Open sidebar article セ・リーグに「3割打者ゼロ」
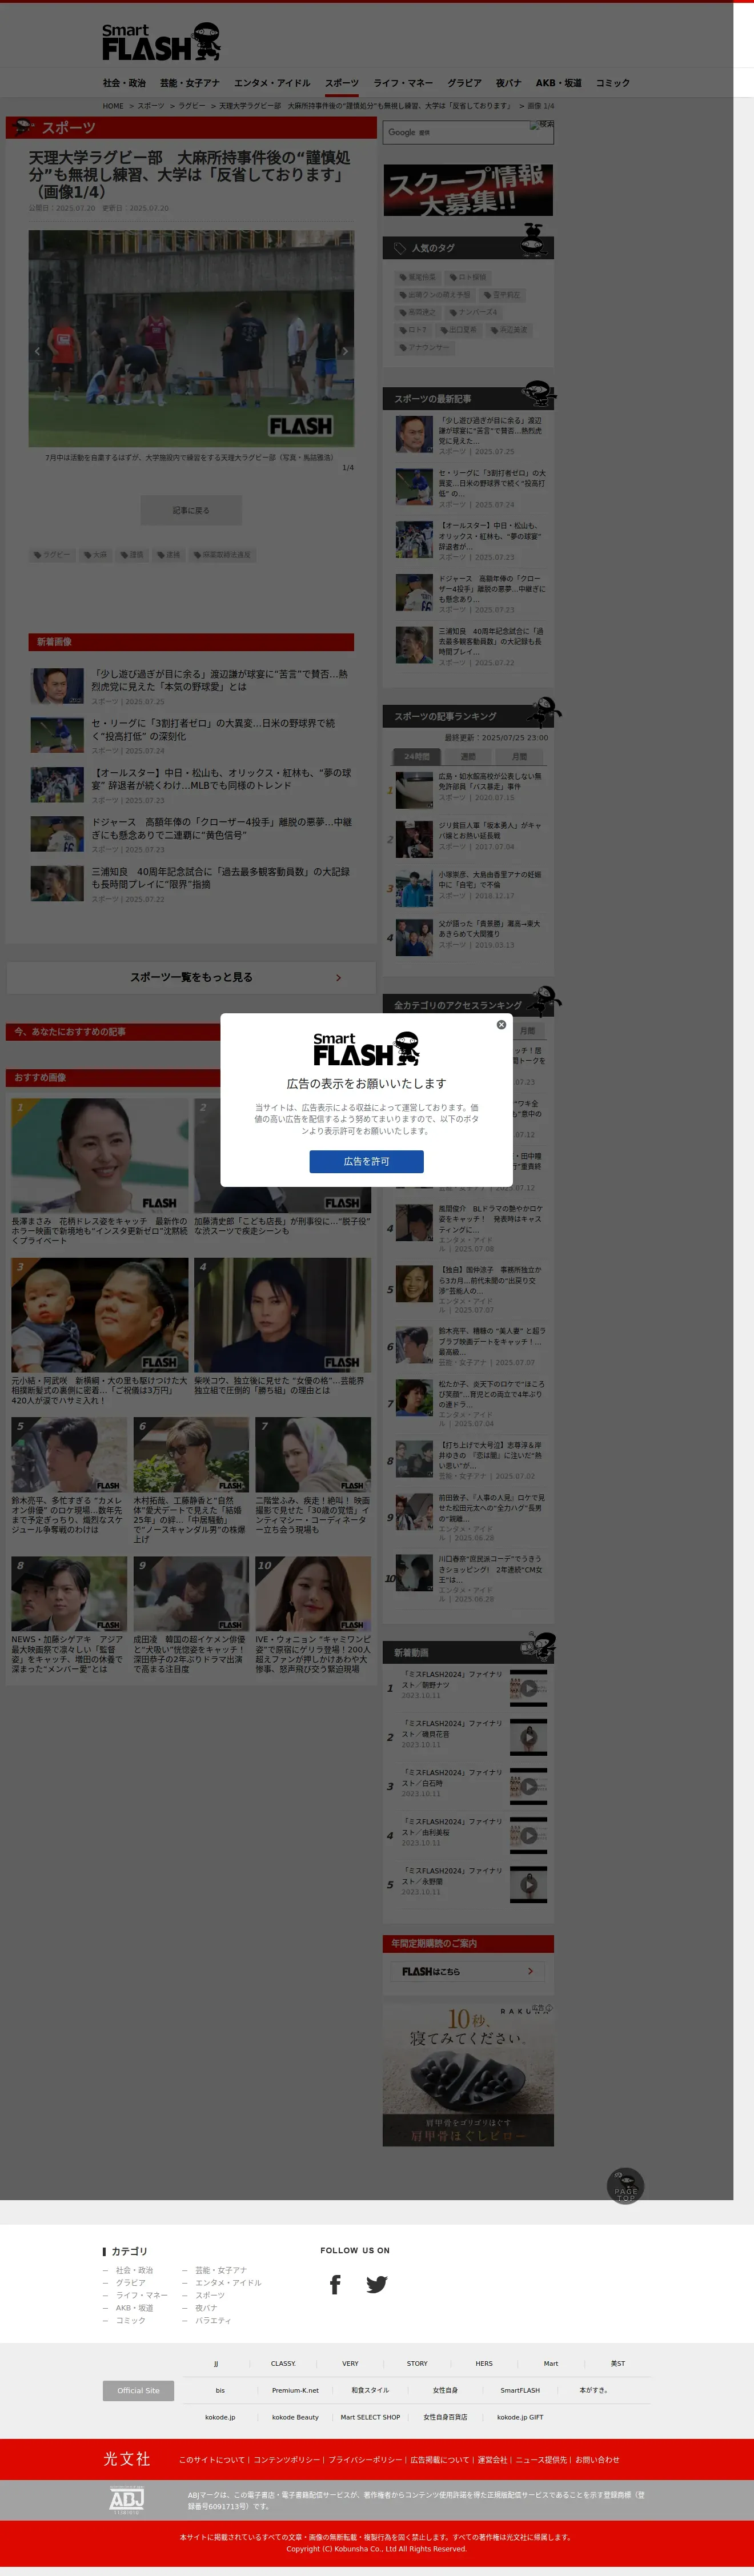 (x=469, y=488)
